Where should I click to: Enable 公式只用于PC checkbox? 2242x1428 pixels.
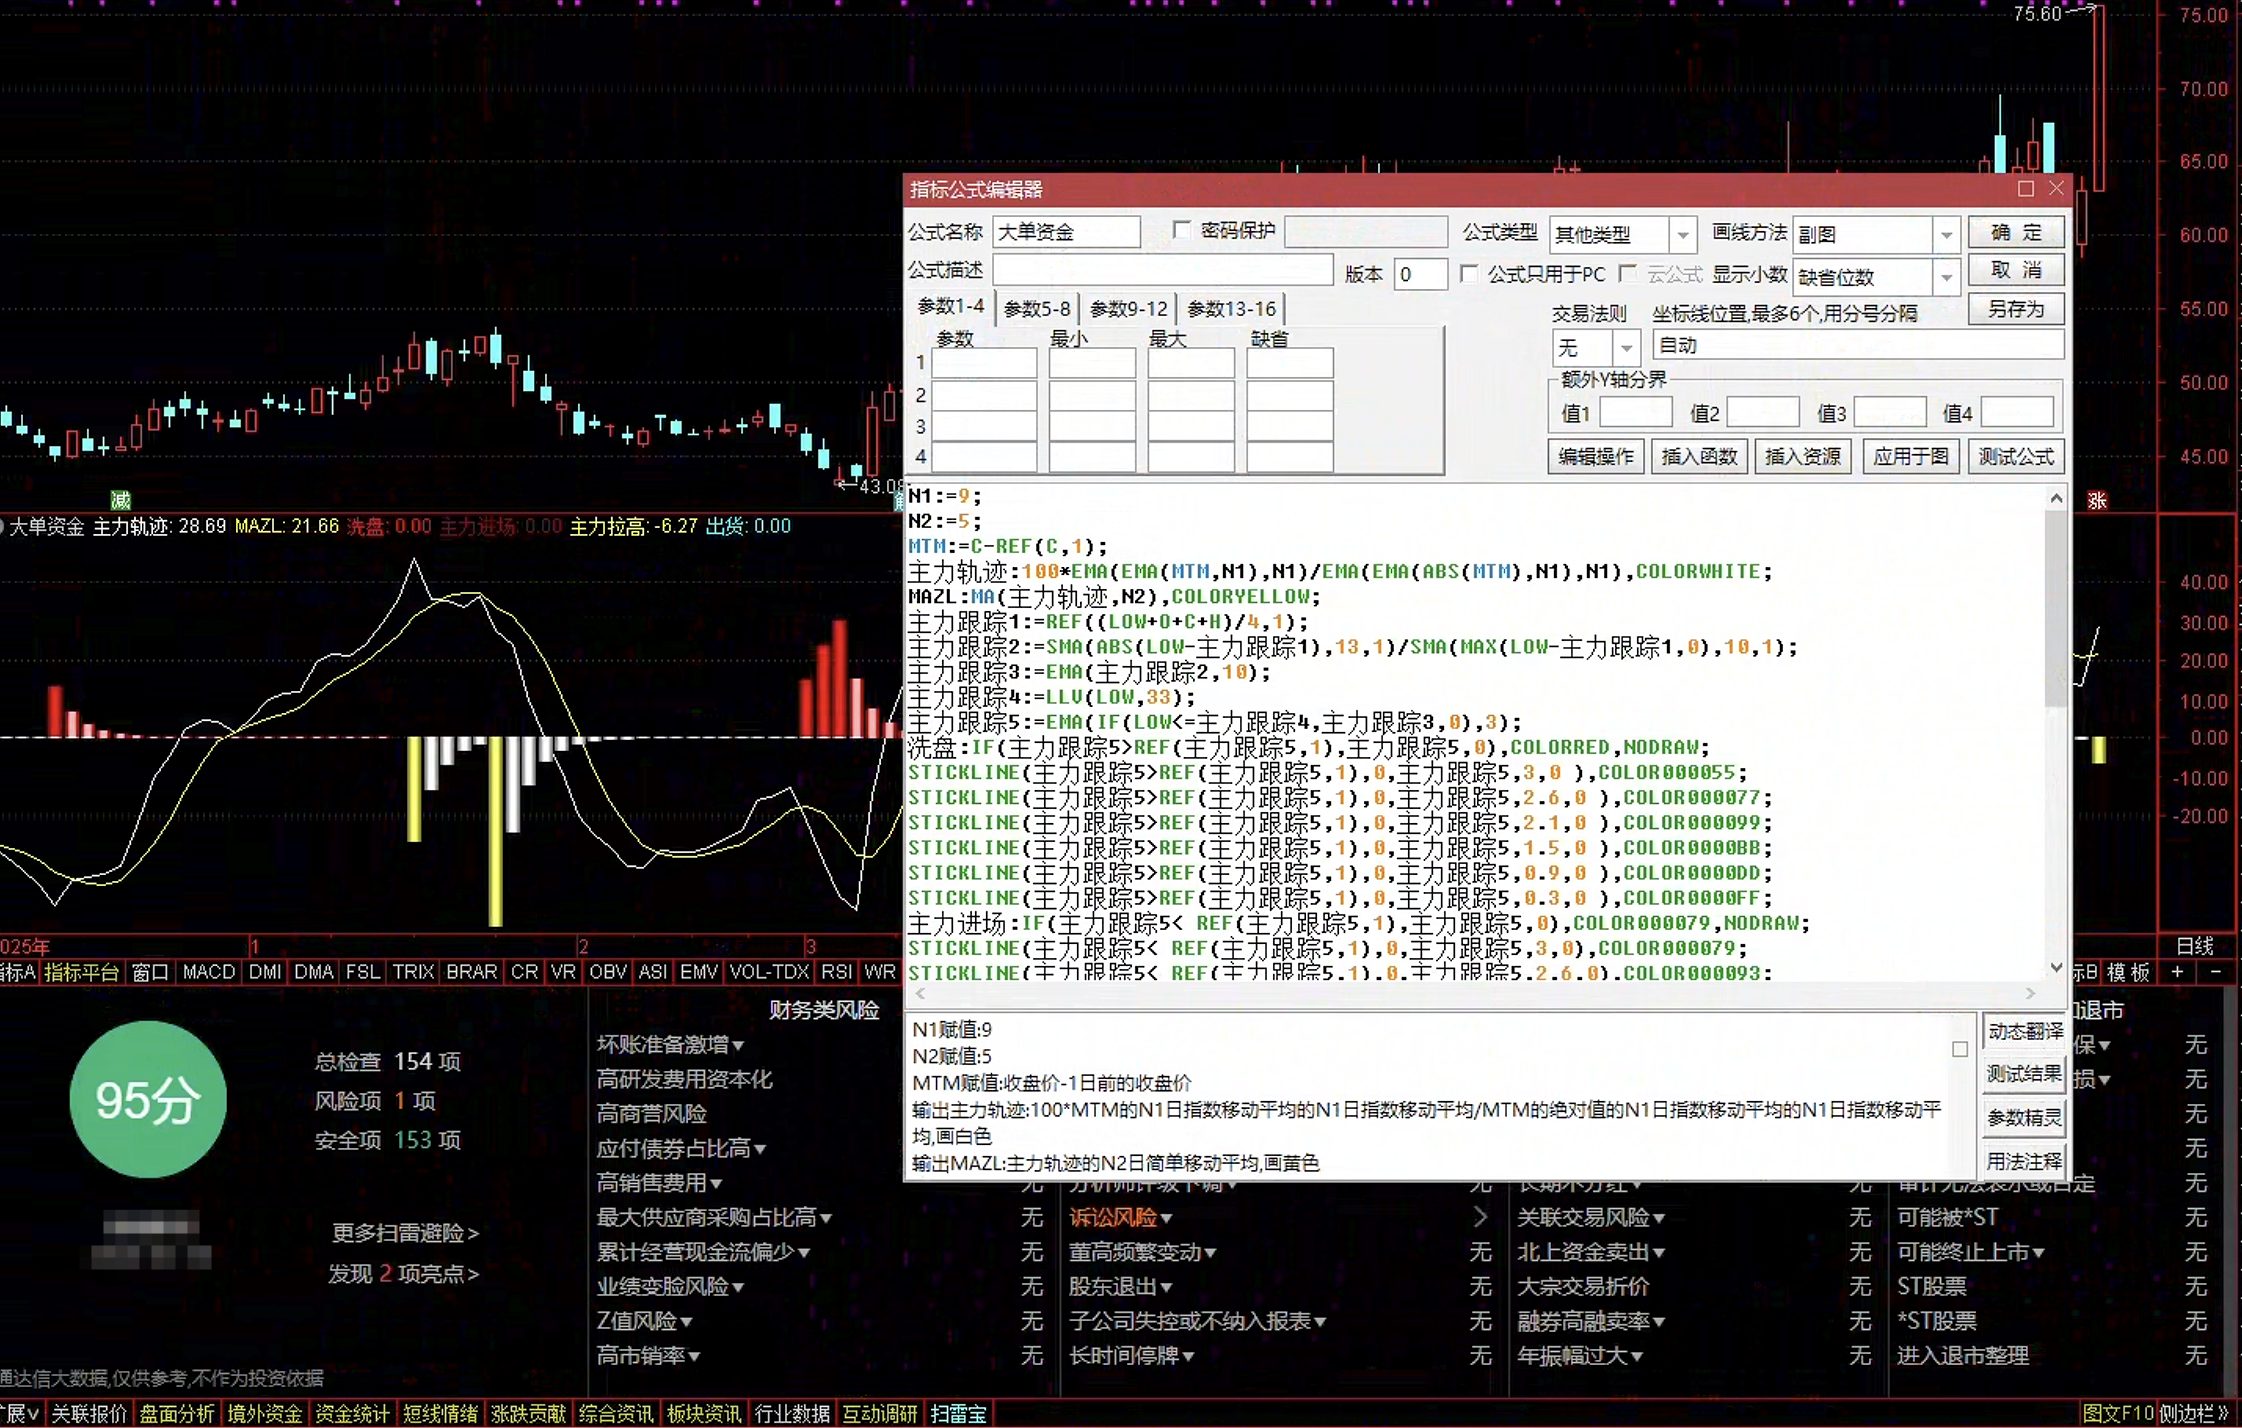click(x=1469, y=273)
